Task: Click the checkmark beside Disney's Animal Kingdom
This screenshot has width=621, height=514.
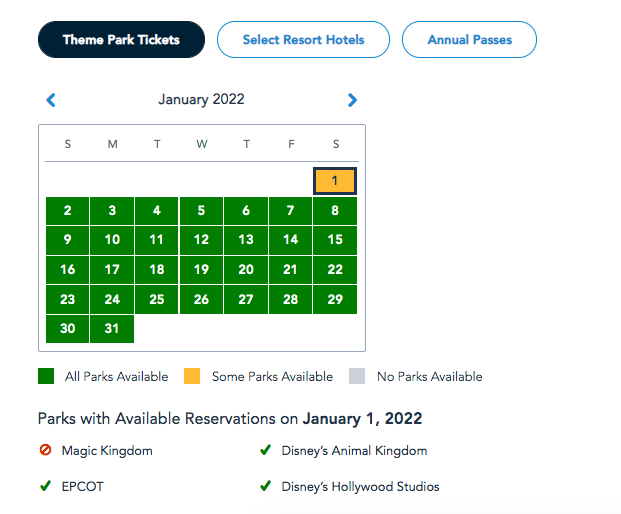Action: (265, 450)
